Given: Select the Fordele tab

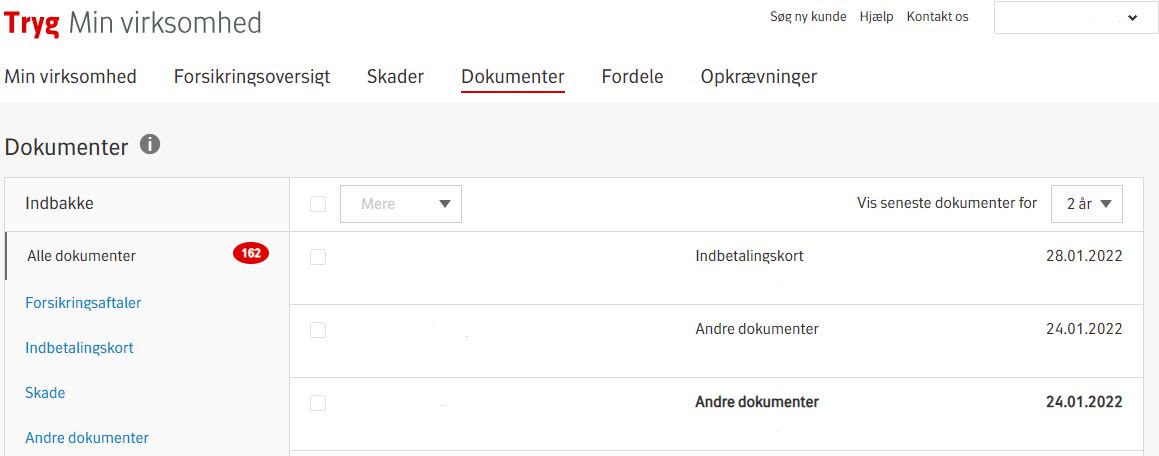Looking at the screenshot, I should click(x=632, y=77).
